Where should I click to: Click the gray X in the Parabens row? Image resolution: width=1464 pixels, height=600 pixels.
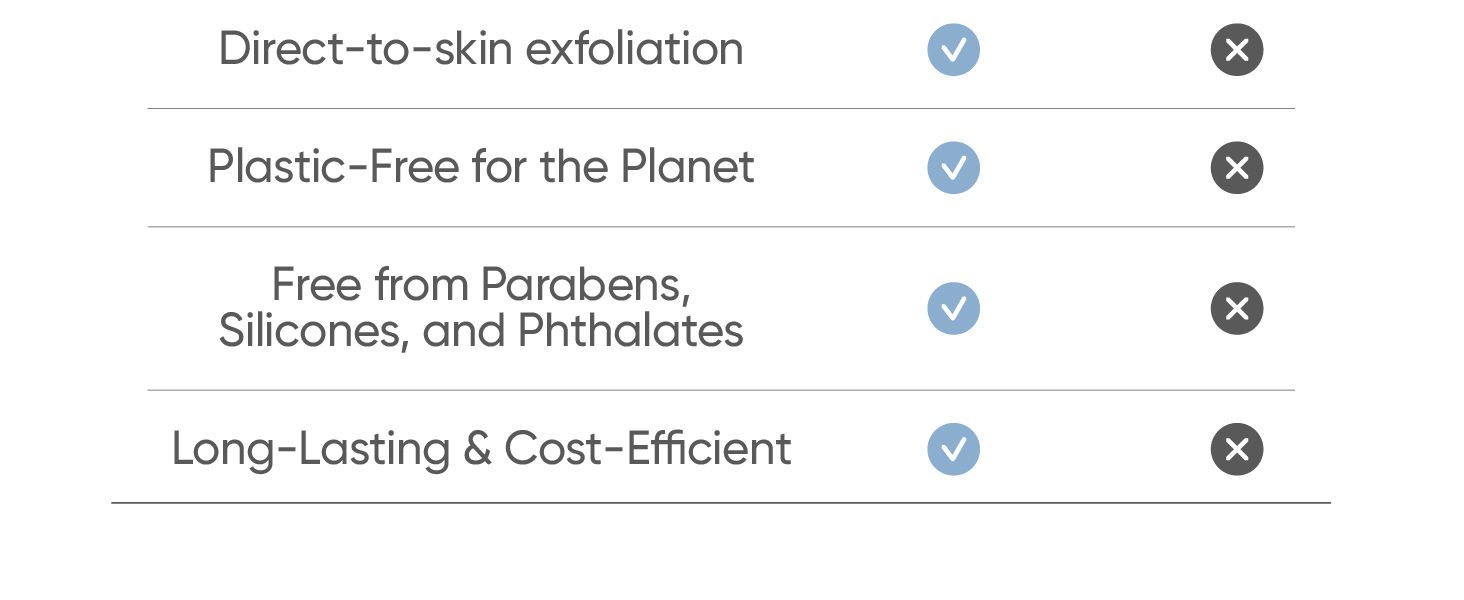pos(1237,308)
